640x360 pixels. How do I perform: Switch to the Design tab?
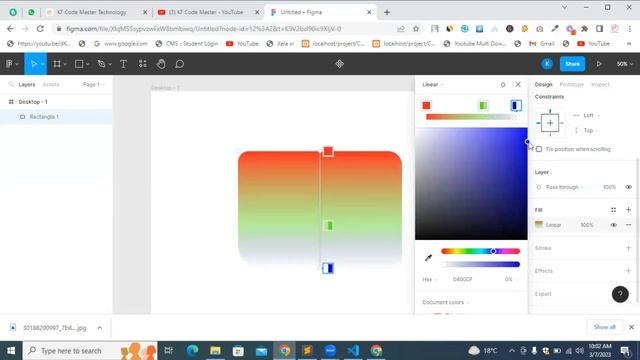tap(543, 84)
